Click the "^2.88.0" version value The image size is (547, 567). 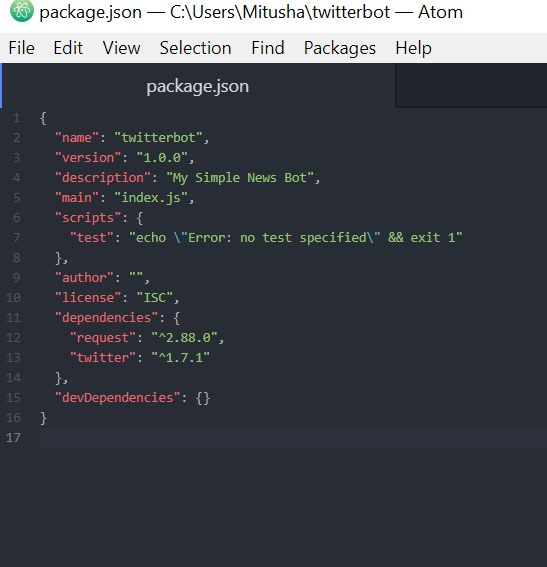[184, 338]
